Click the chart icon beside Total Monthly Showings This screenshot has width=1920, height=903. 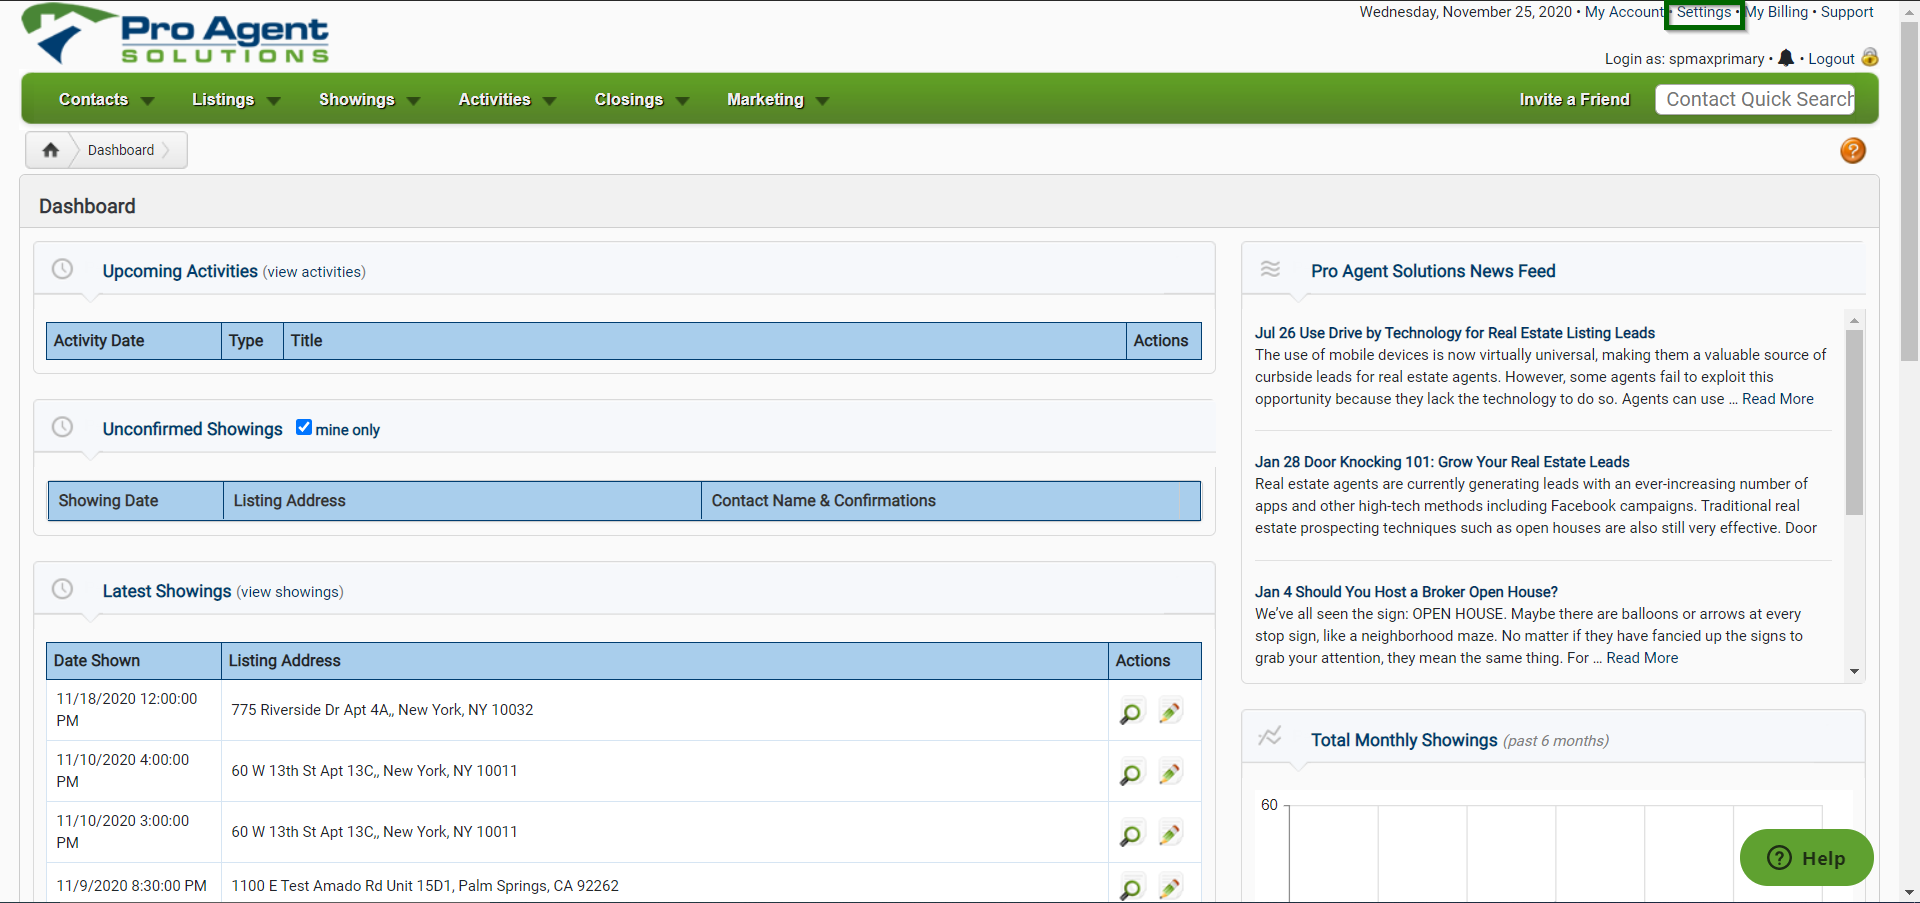click(x=1270, y=736)
